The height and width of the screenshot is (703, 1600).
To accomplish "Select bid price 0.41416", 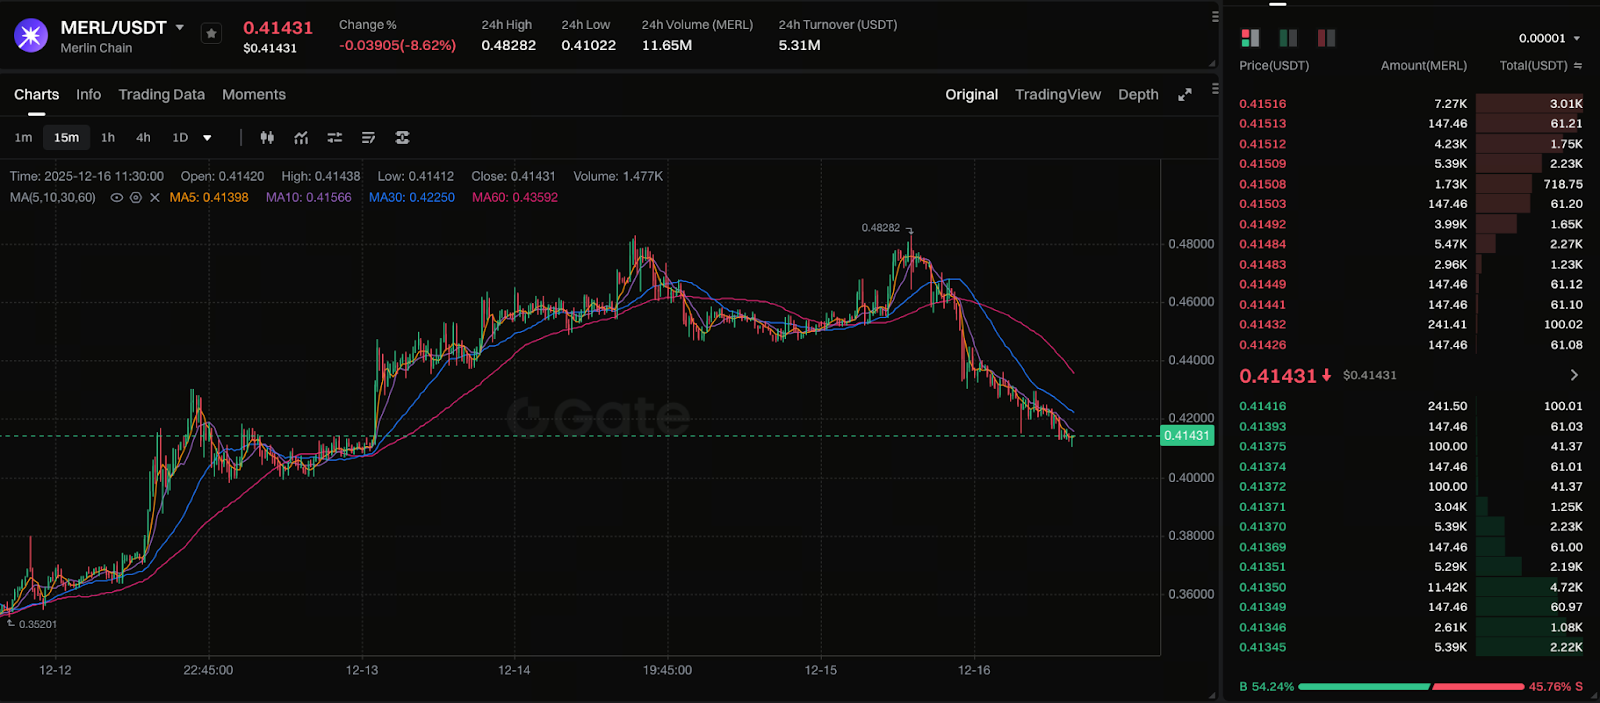I will 1263,407.
